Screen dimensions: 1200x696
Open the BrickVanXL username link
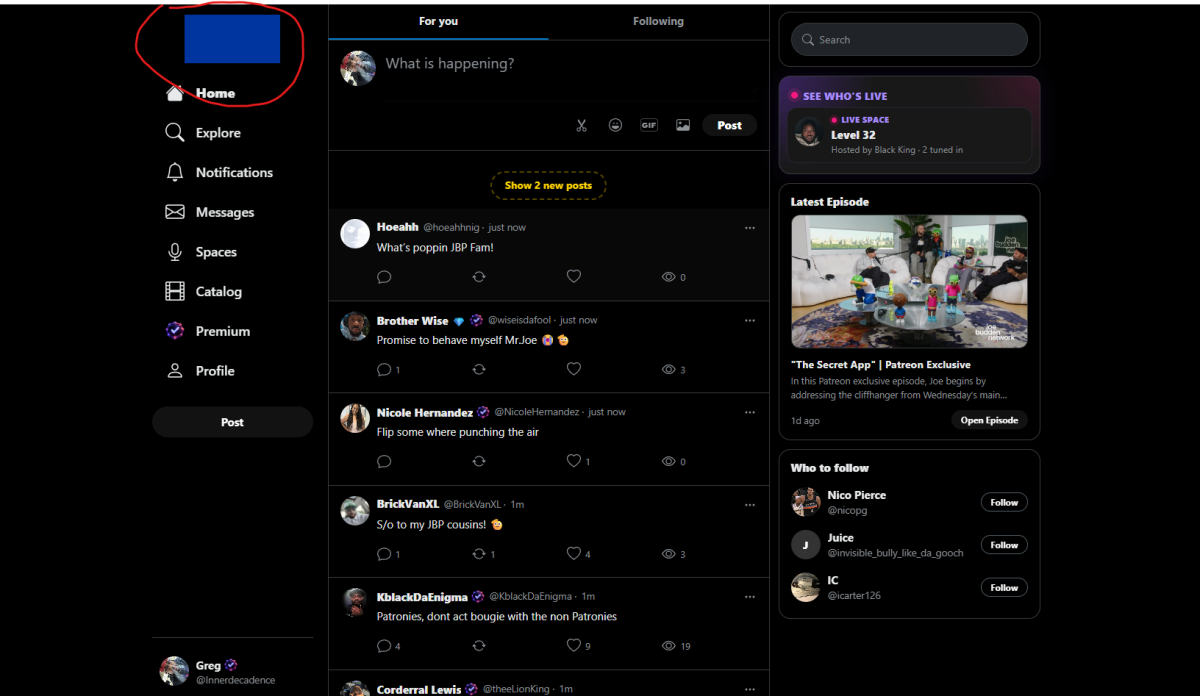pos(408,504)
